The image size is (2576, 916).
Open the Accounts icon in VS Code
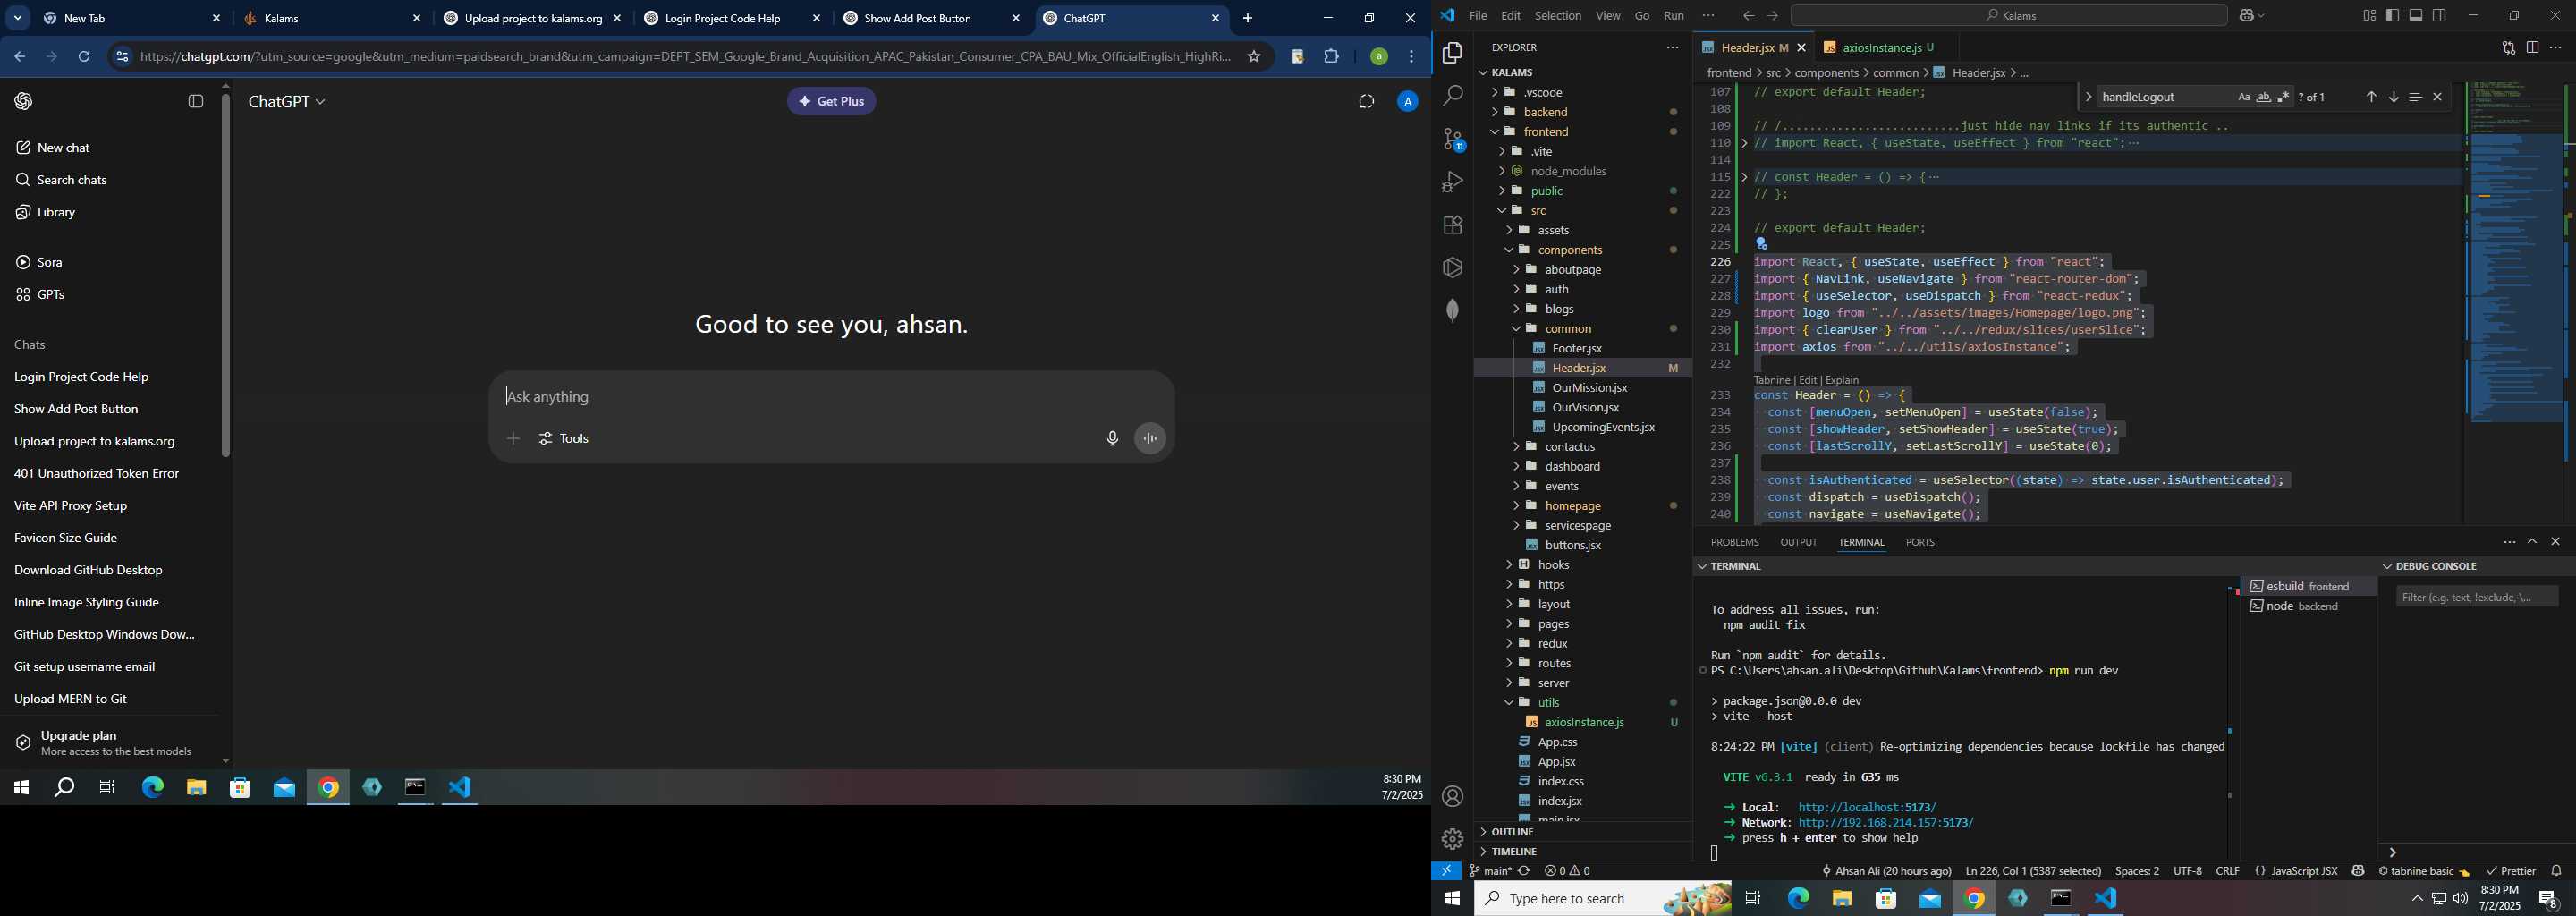[x=1452, y=796]
